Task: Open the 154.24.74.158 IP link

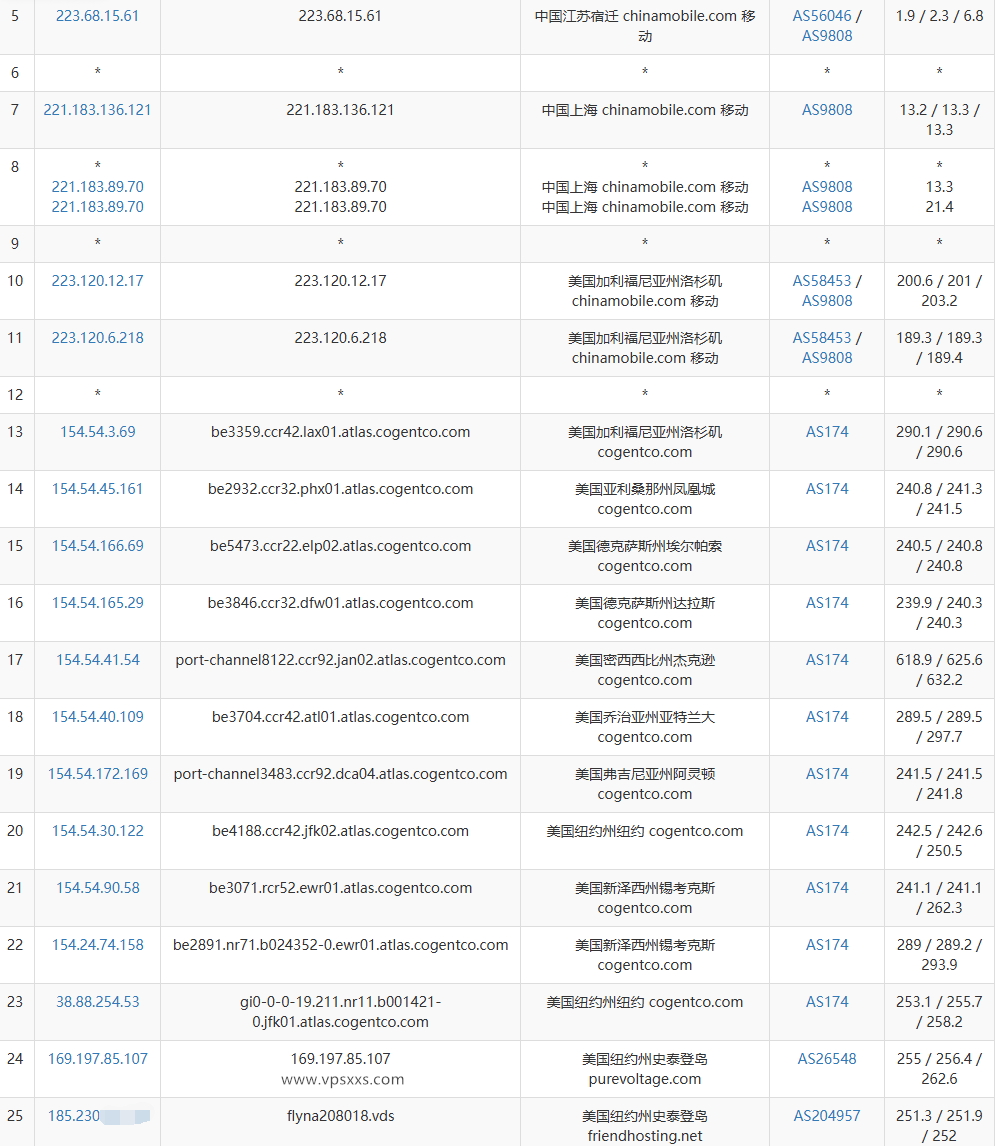Action: click(x=97, y=945)
